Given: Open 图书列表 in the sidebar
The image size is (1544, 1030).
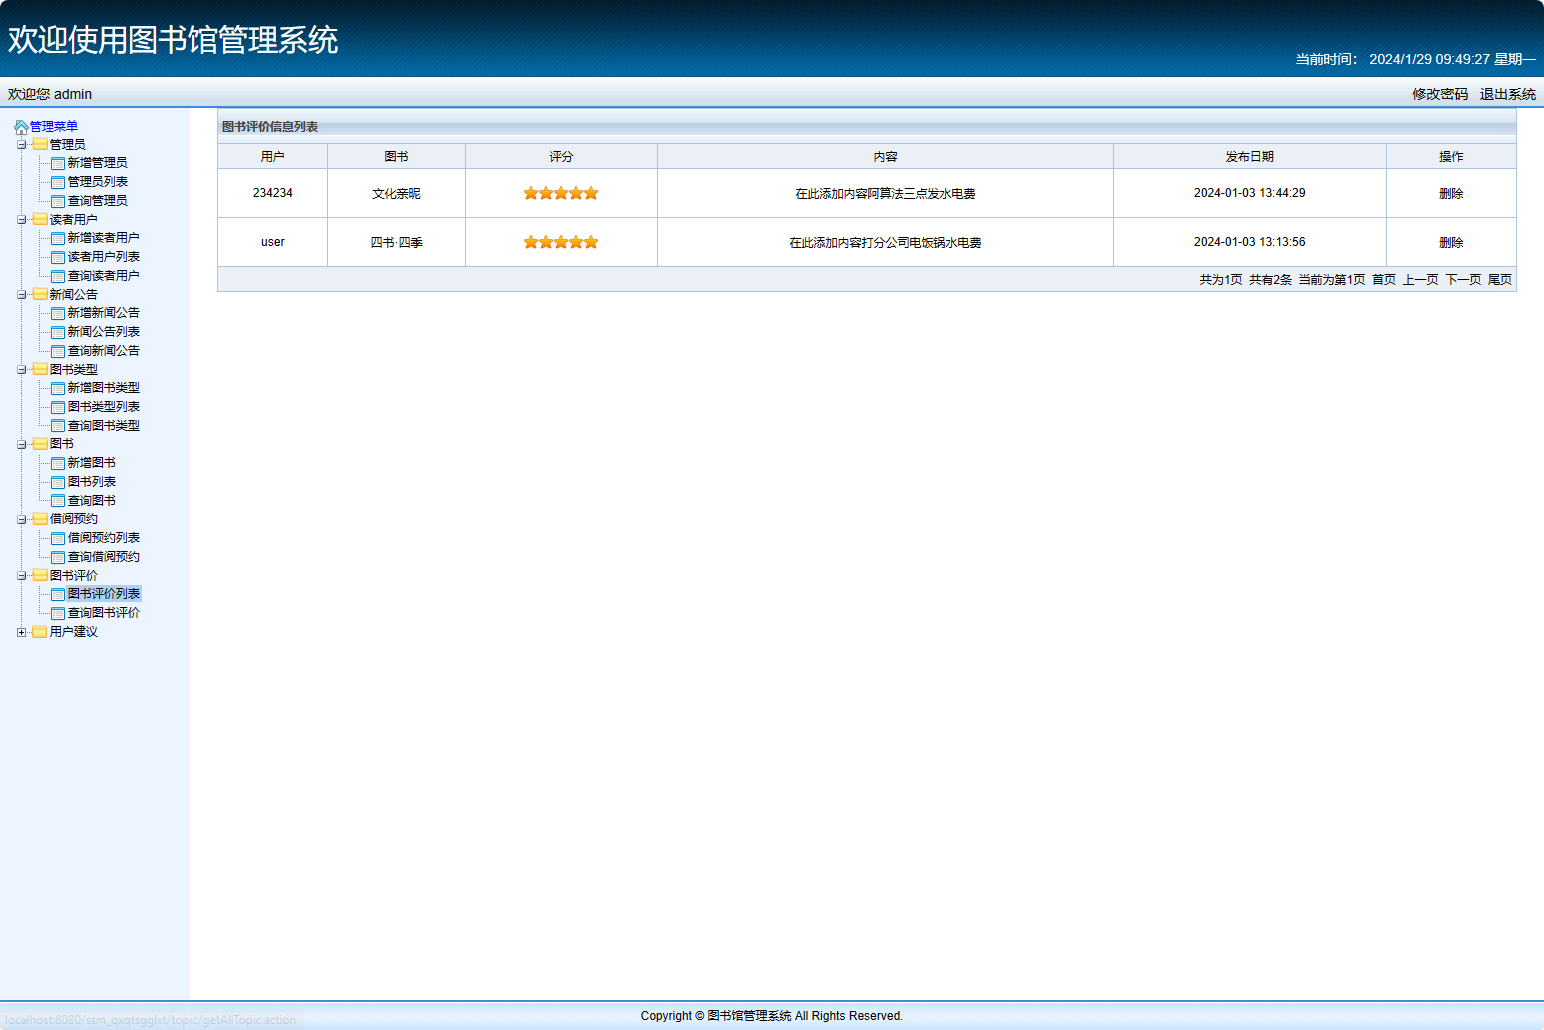Looking at the screenshot, I should pyautogui.click(x=91, y=482).
